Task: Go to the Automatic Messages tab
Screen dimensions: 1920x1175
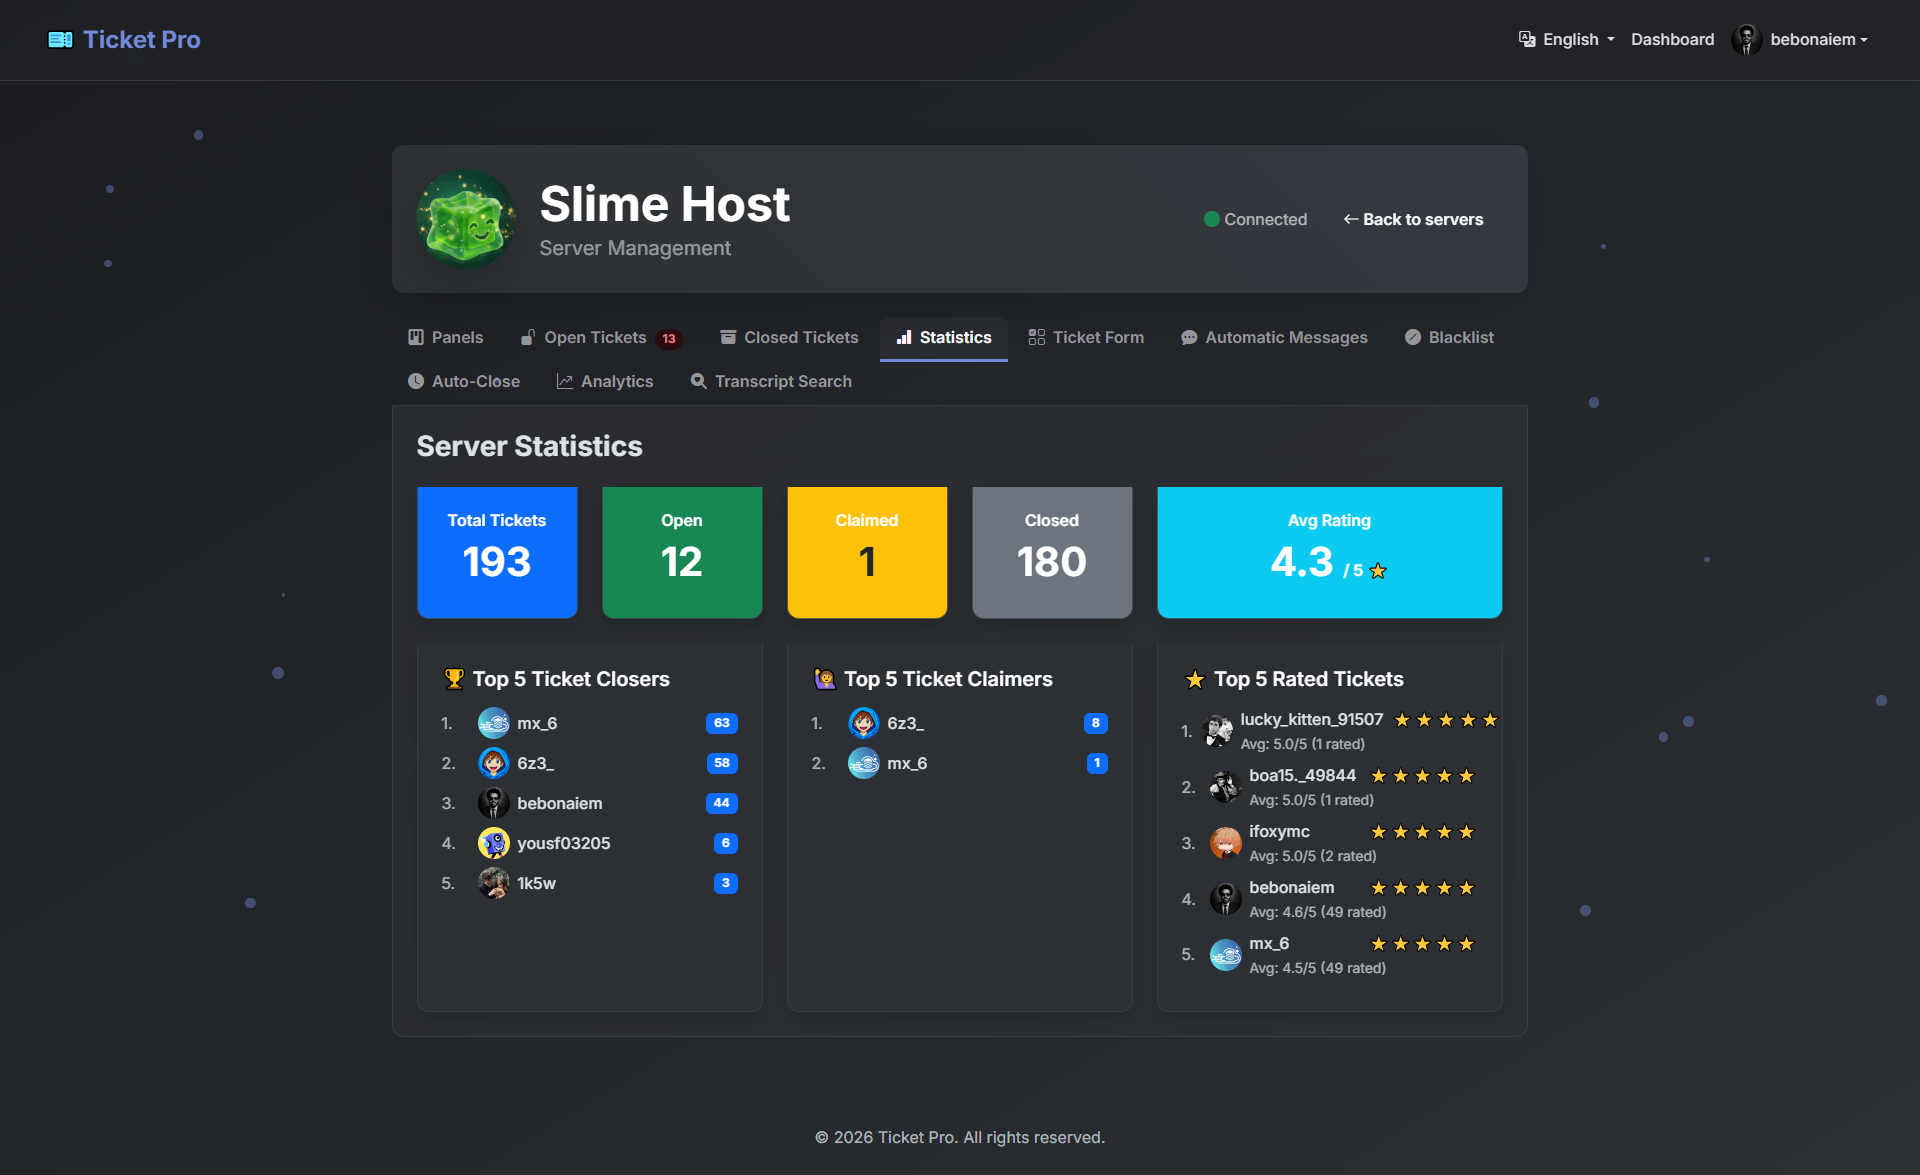Action: click(1275, 337)
